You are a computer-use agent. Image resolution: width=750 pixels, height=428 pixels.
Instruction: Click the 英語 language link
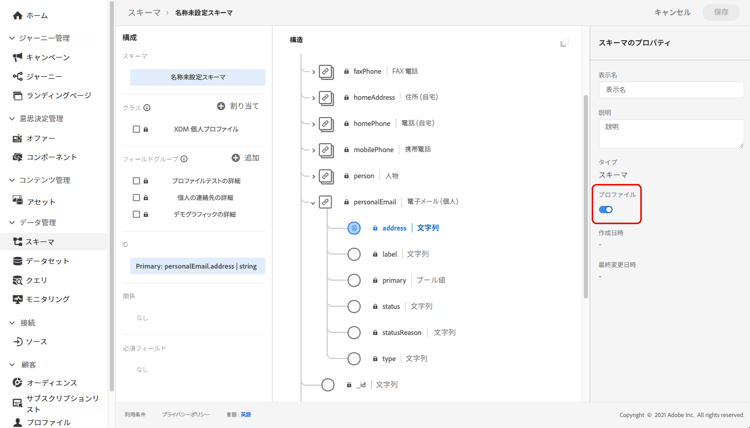click(x=245, y=415)
